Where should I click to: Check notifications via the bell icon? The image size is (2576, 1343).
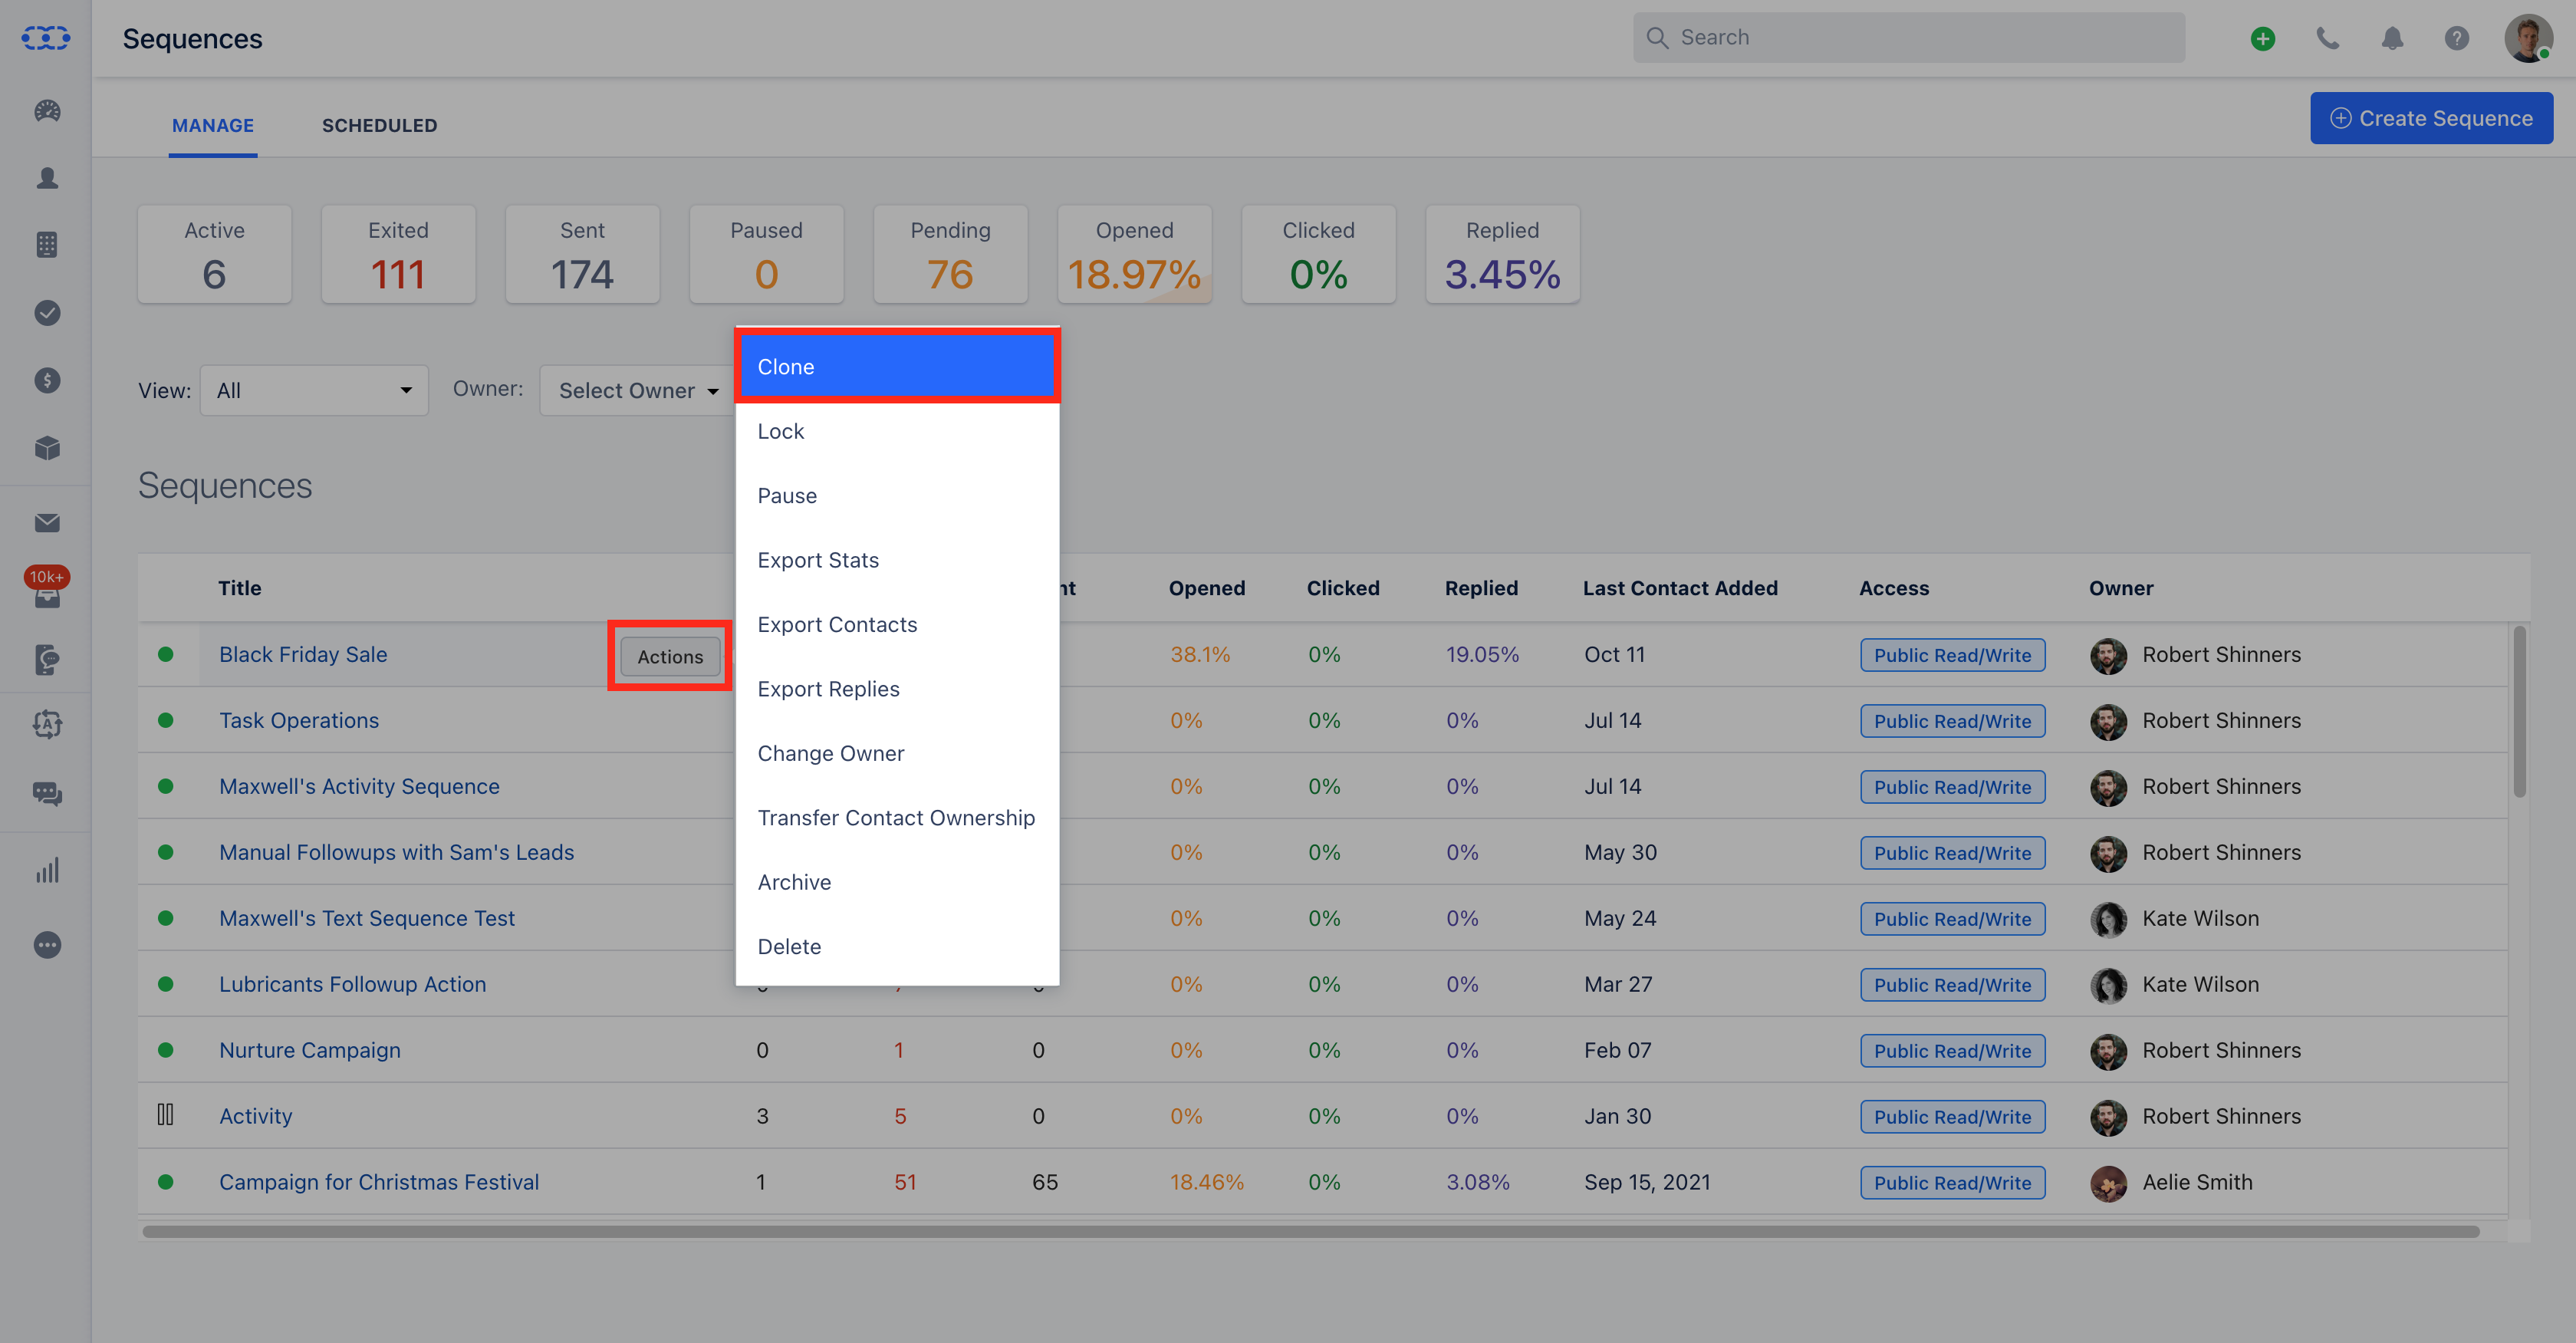click(x=2393, y=38)
